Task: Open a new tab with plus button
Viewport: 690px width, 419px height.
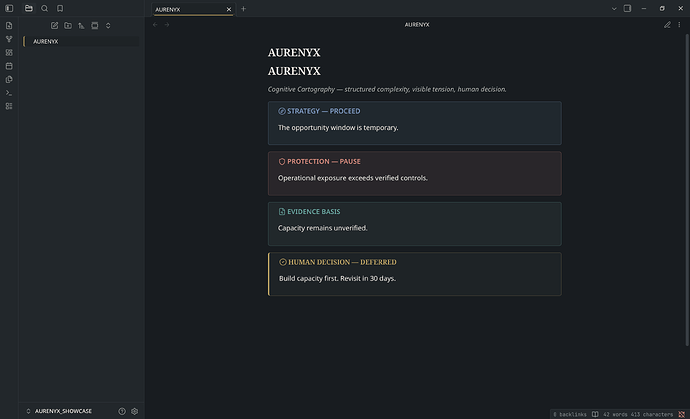Action: click(243, 9)
